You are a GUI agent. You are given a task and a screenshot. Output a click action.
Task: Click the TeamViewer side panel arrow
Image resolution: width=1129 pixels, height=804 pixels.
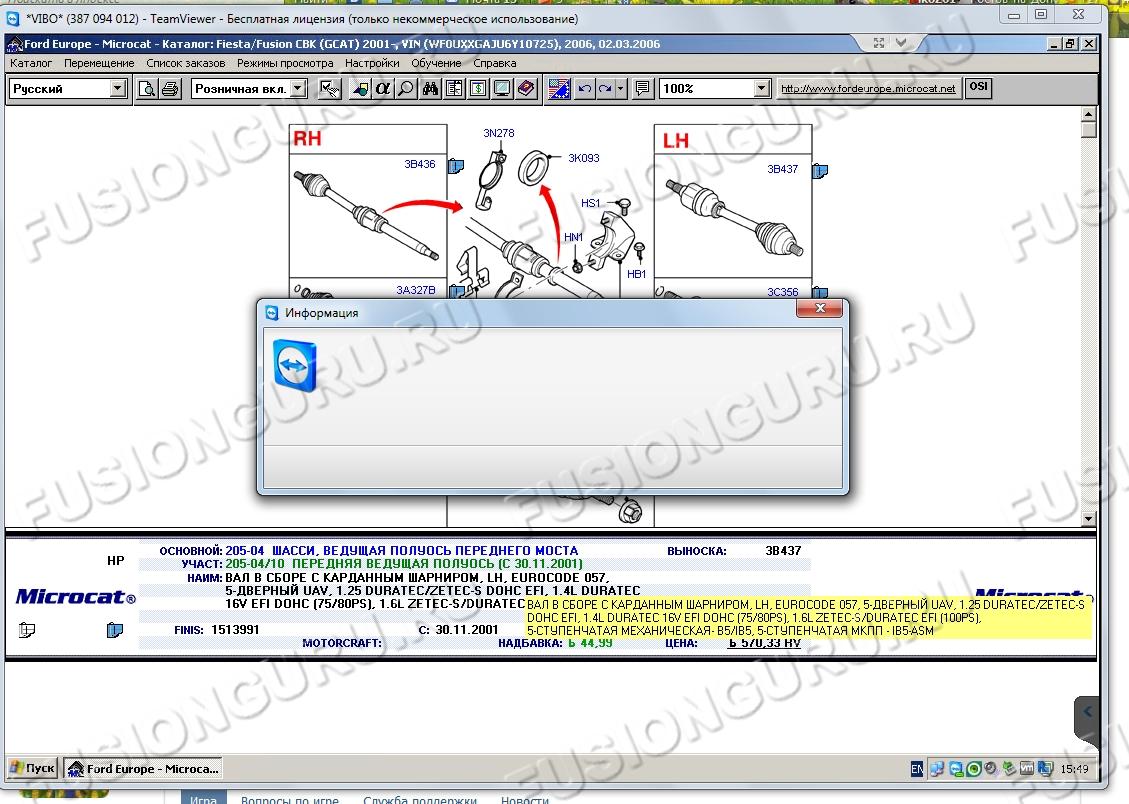pos(1087,713)
